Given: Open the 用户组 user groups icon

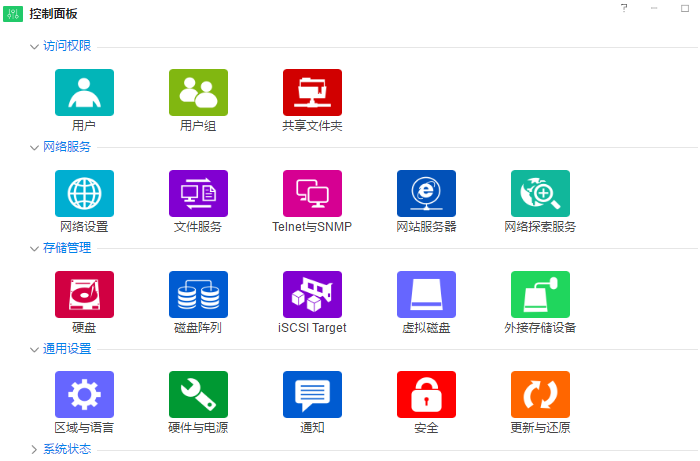Looking at the screenshot, I should pos(198,93).
